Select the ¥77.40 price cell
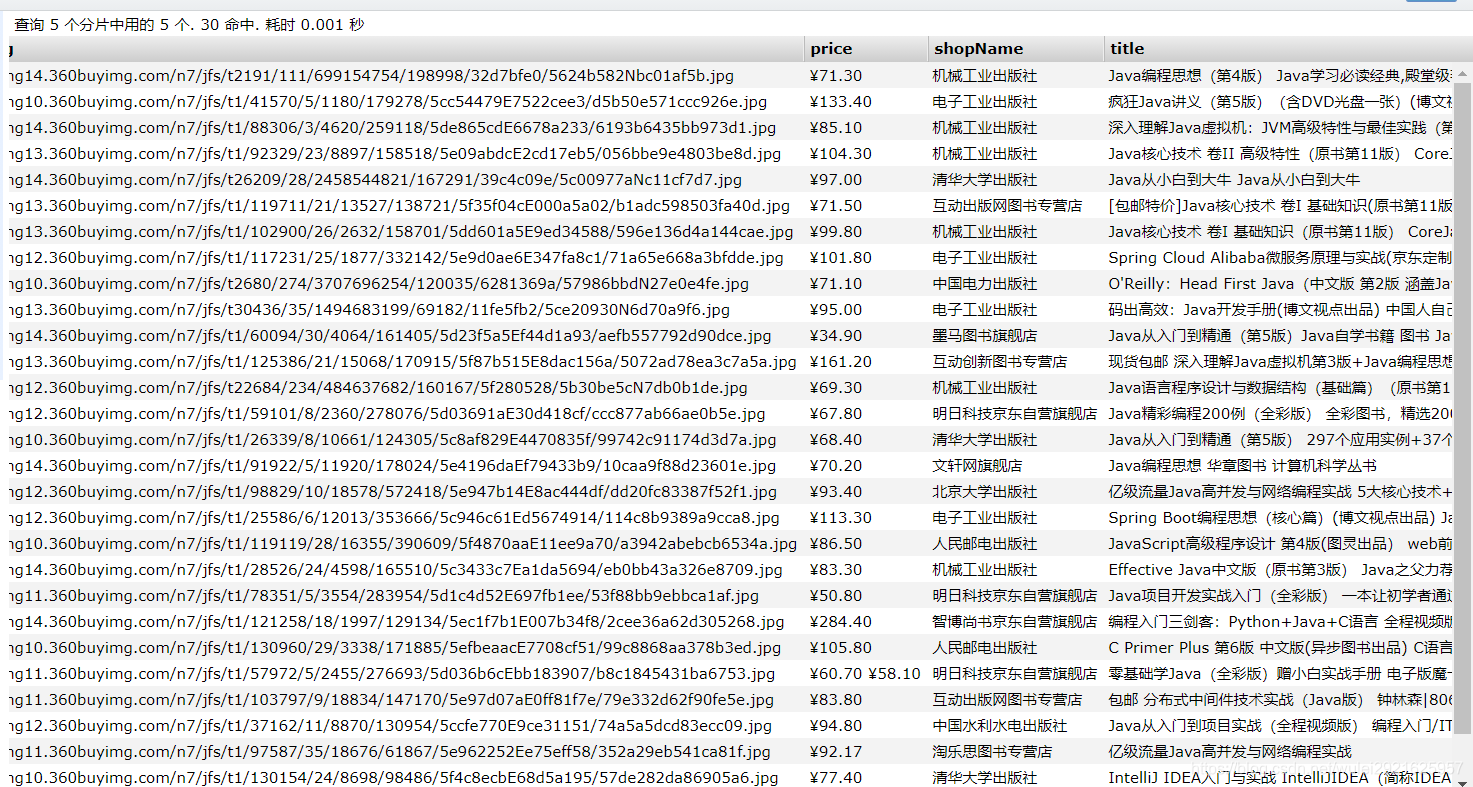This screenshot has height=787, width=1473. coord(836,778)
